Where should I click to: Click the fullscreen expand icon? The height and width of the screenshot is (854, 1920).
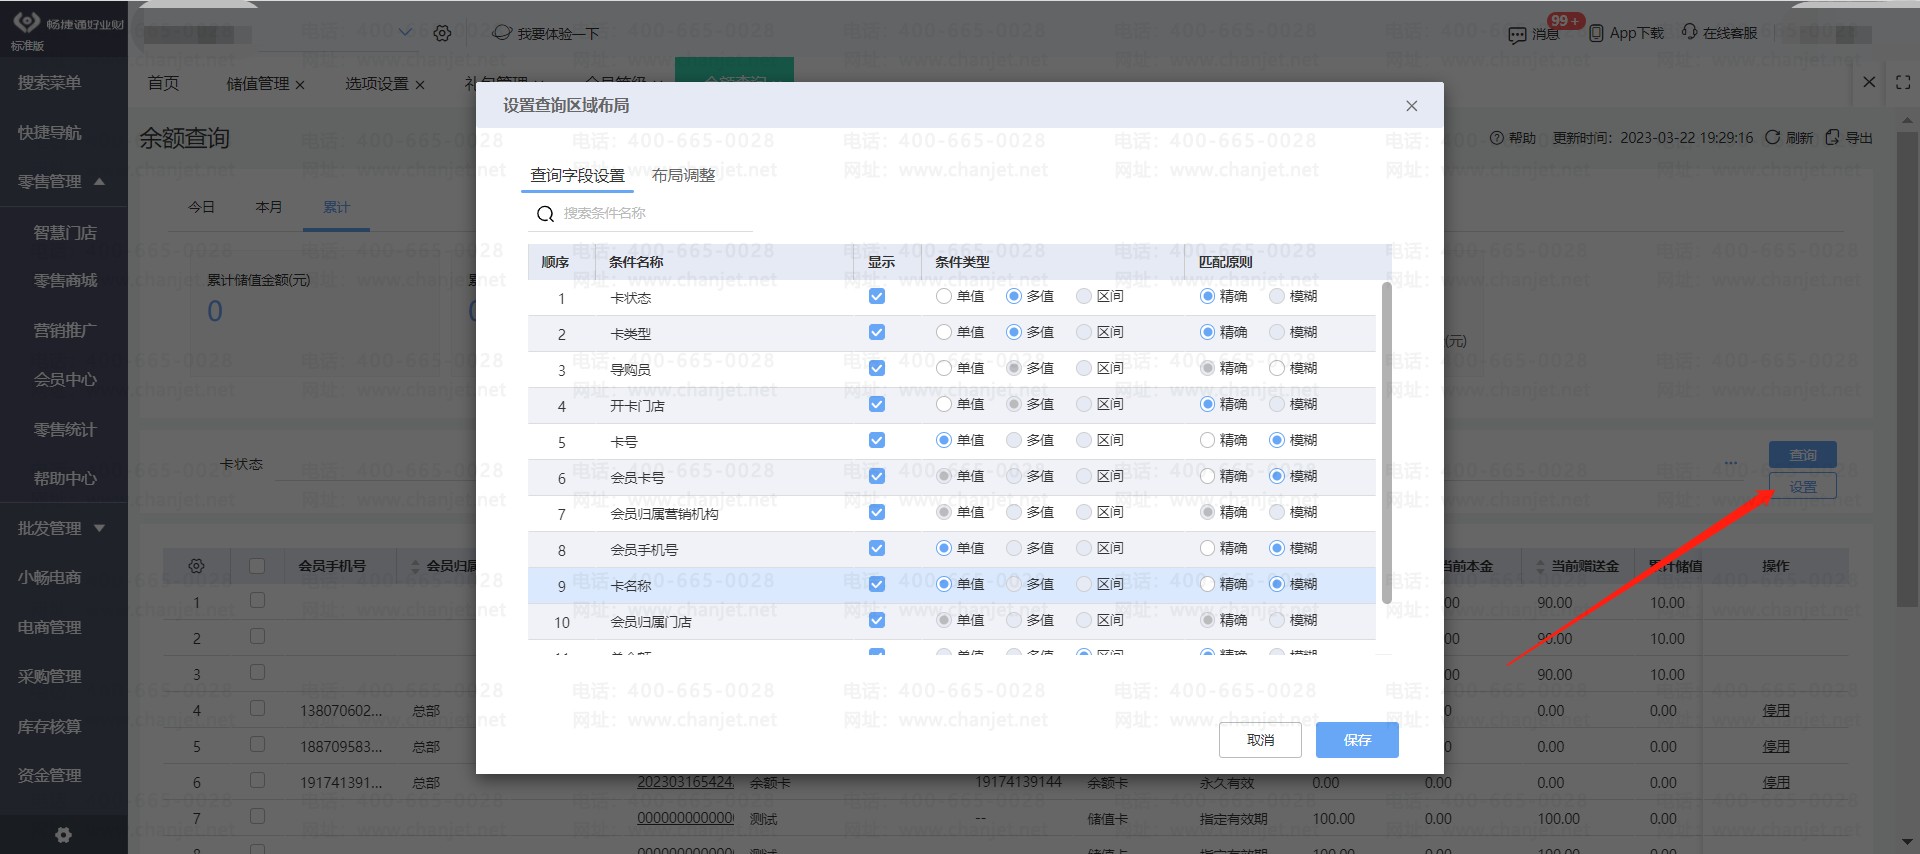tap(1902, 83)
